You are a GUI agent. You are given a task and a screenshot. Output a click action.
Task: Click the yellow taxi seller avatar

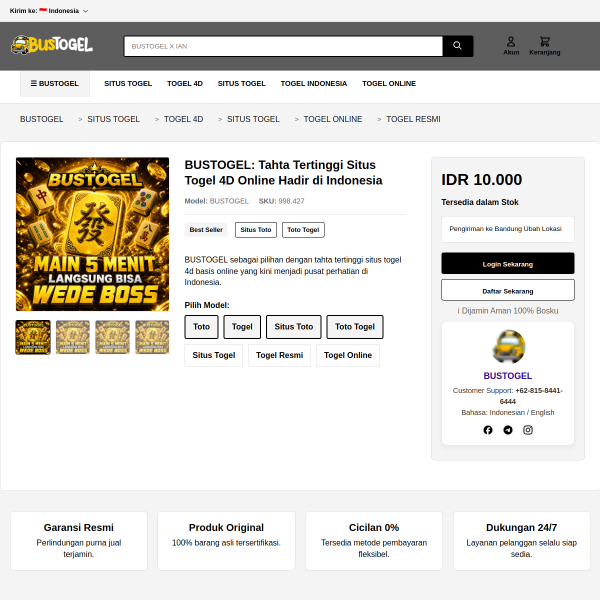pos(508,347)
